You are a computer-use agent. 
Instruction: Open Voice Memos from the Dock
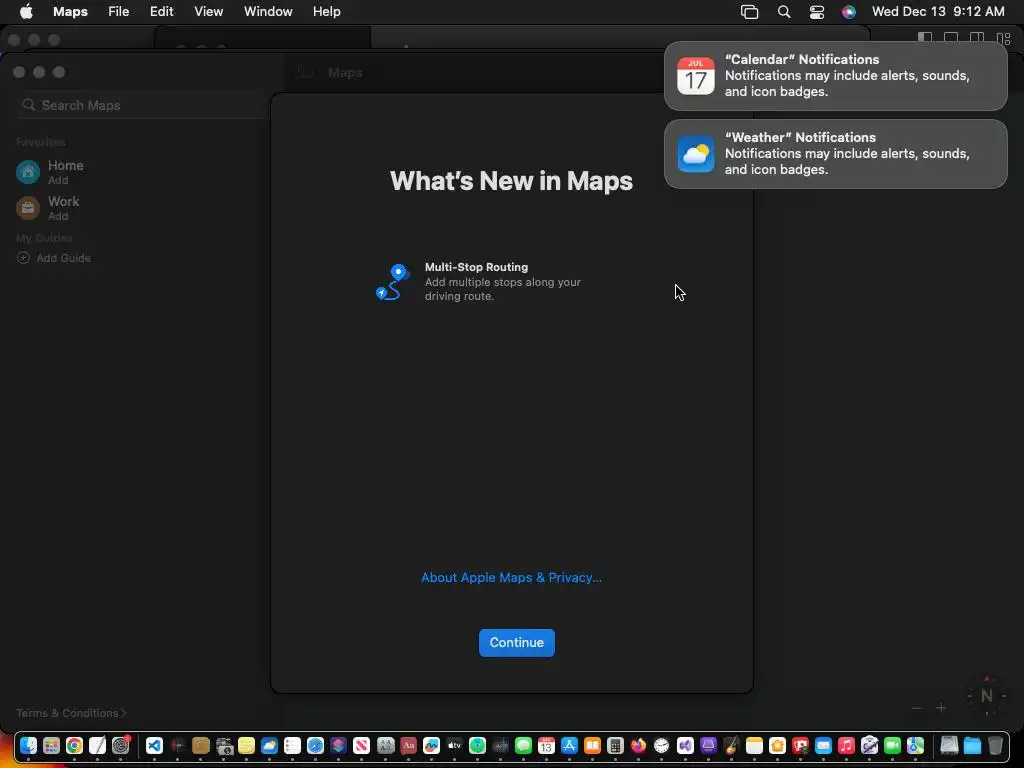point(178,745)
